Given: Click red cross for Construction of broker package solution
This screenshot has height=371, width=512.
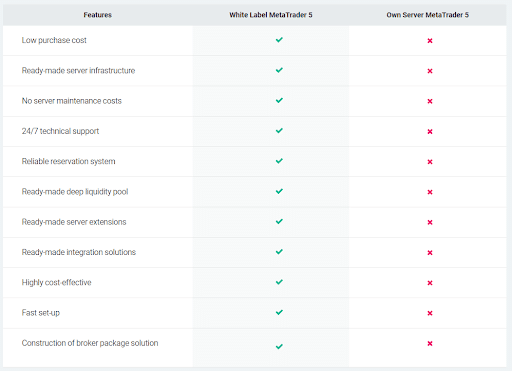Looking at the screenshot, I should (430, 344).
